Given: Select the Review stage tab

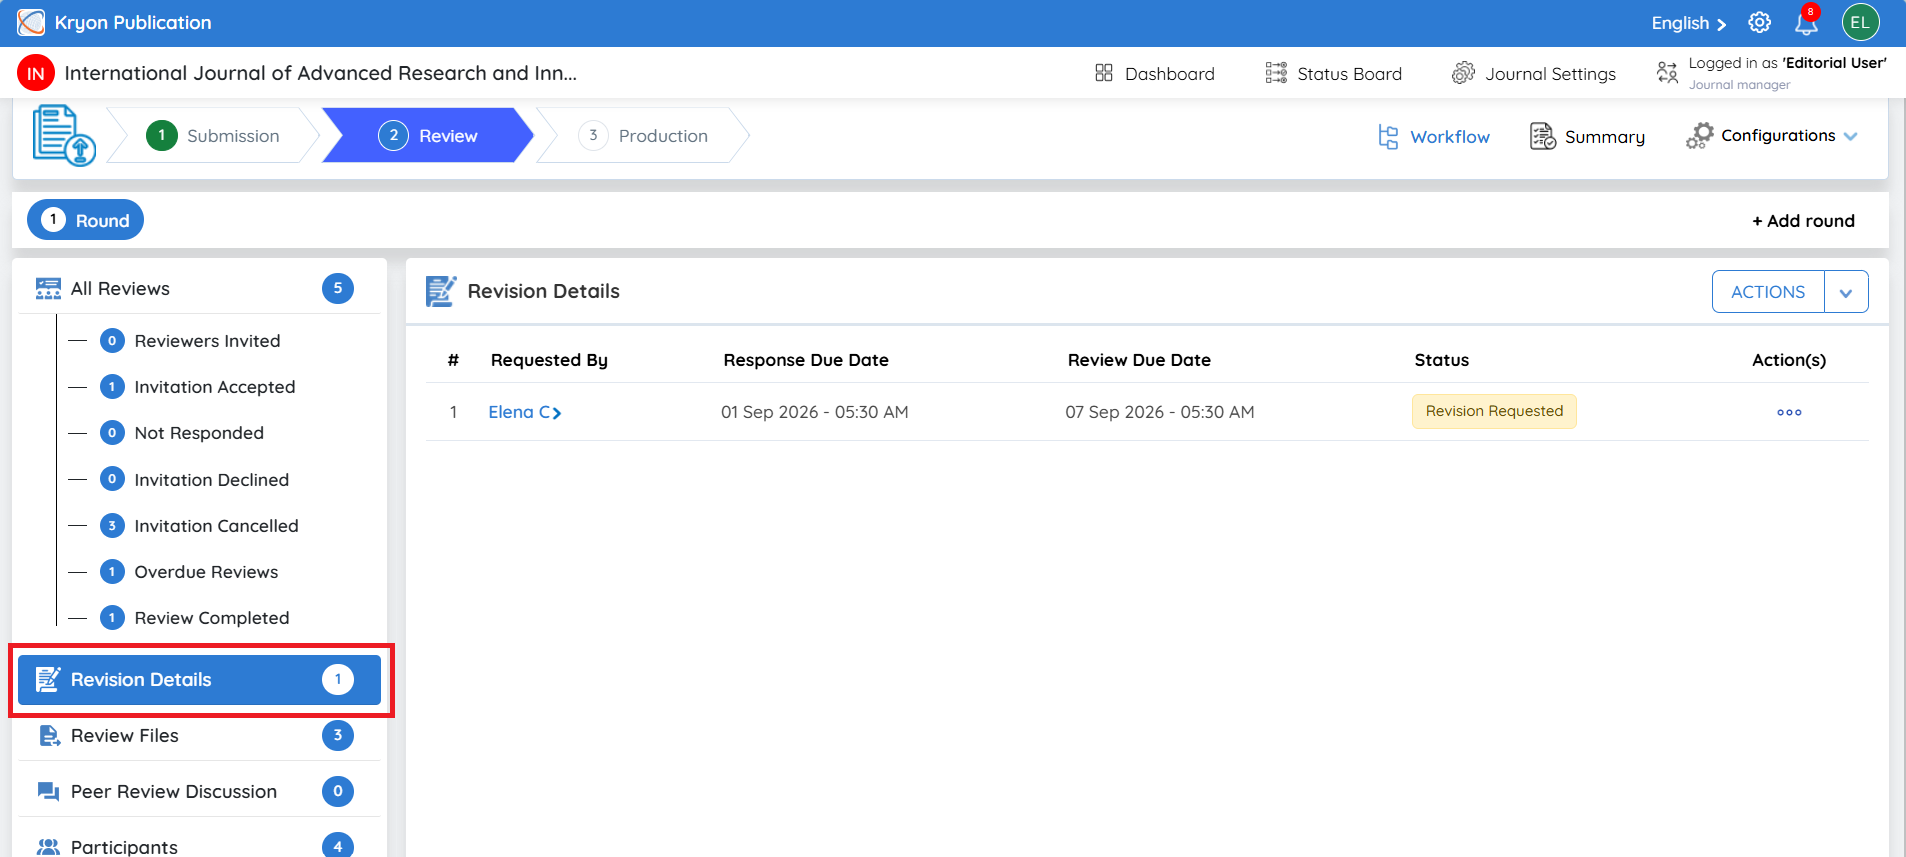Looking at the screenshot, I should coord(428,135).
